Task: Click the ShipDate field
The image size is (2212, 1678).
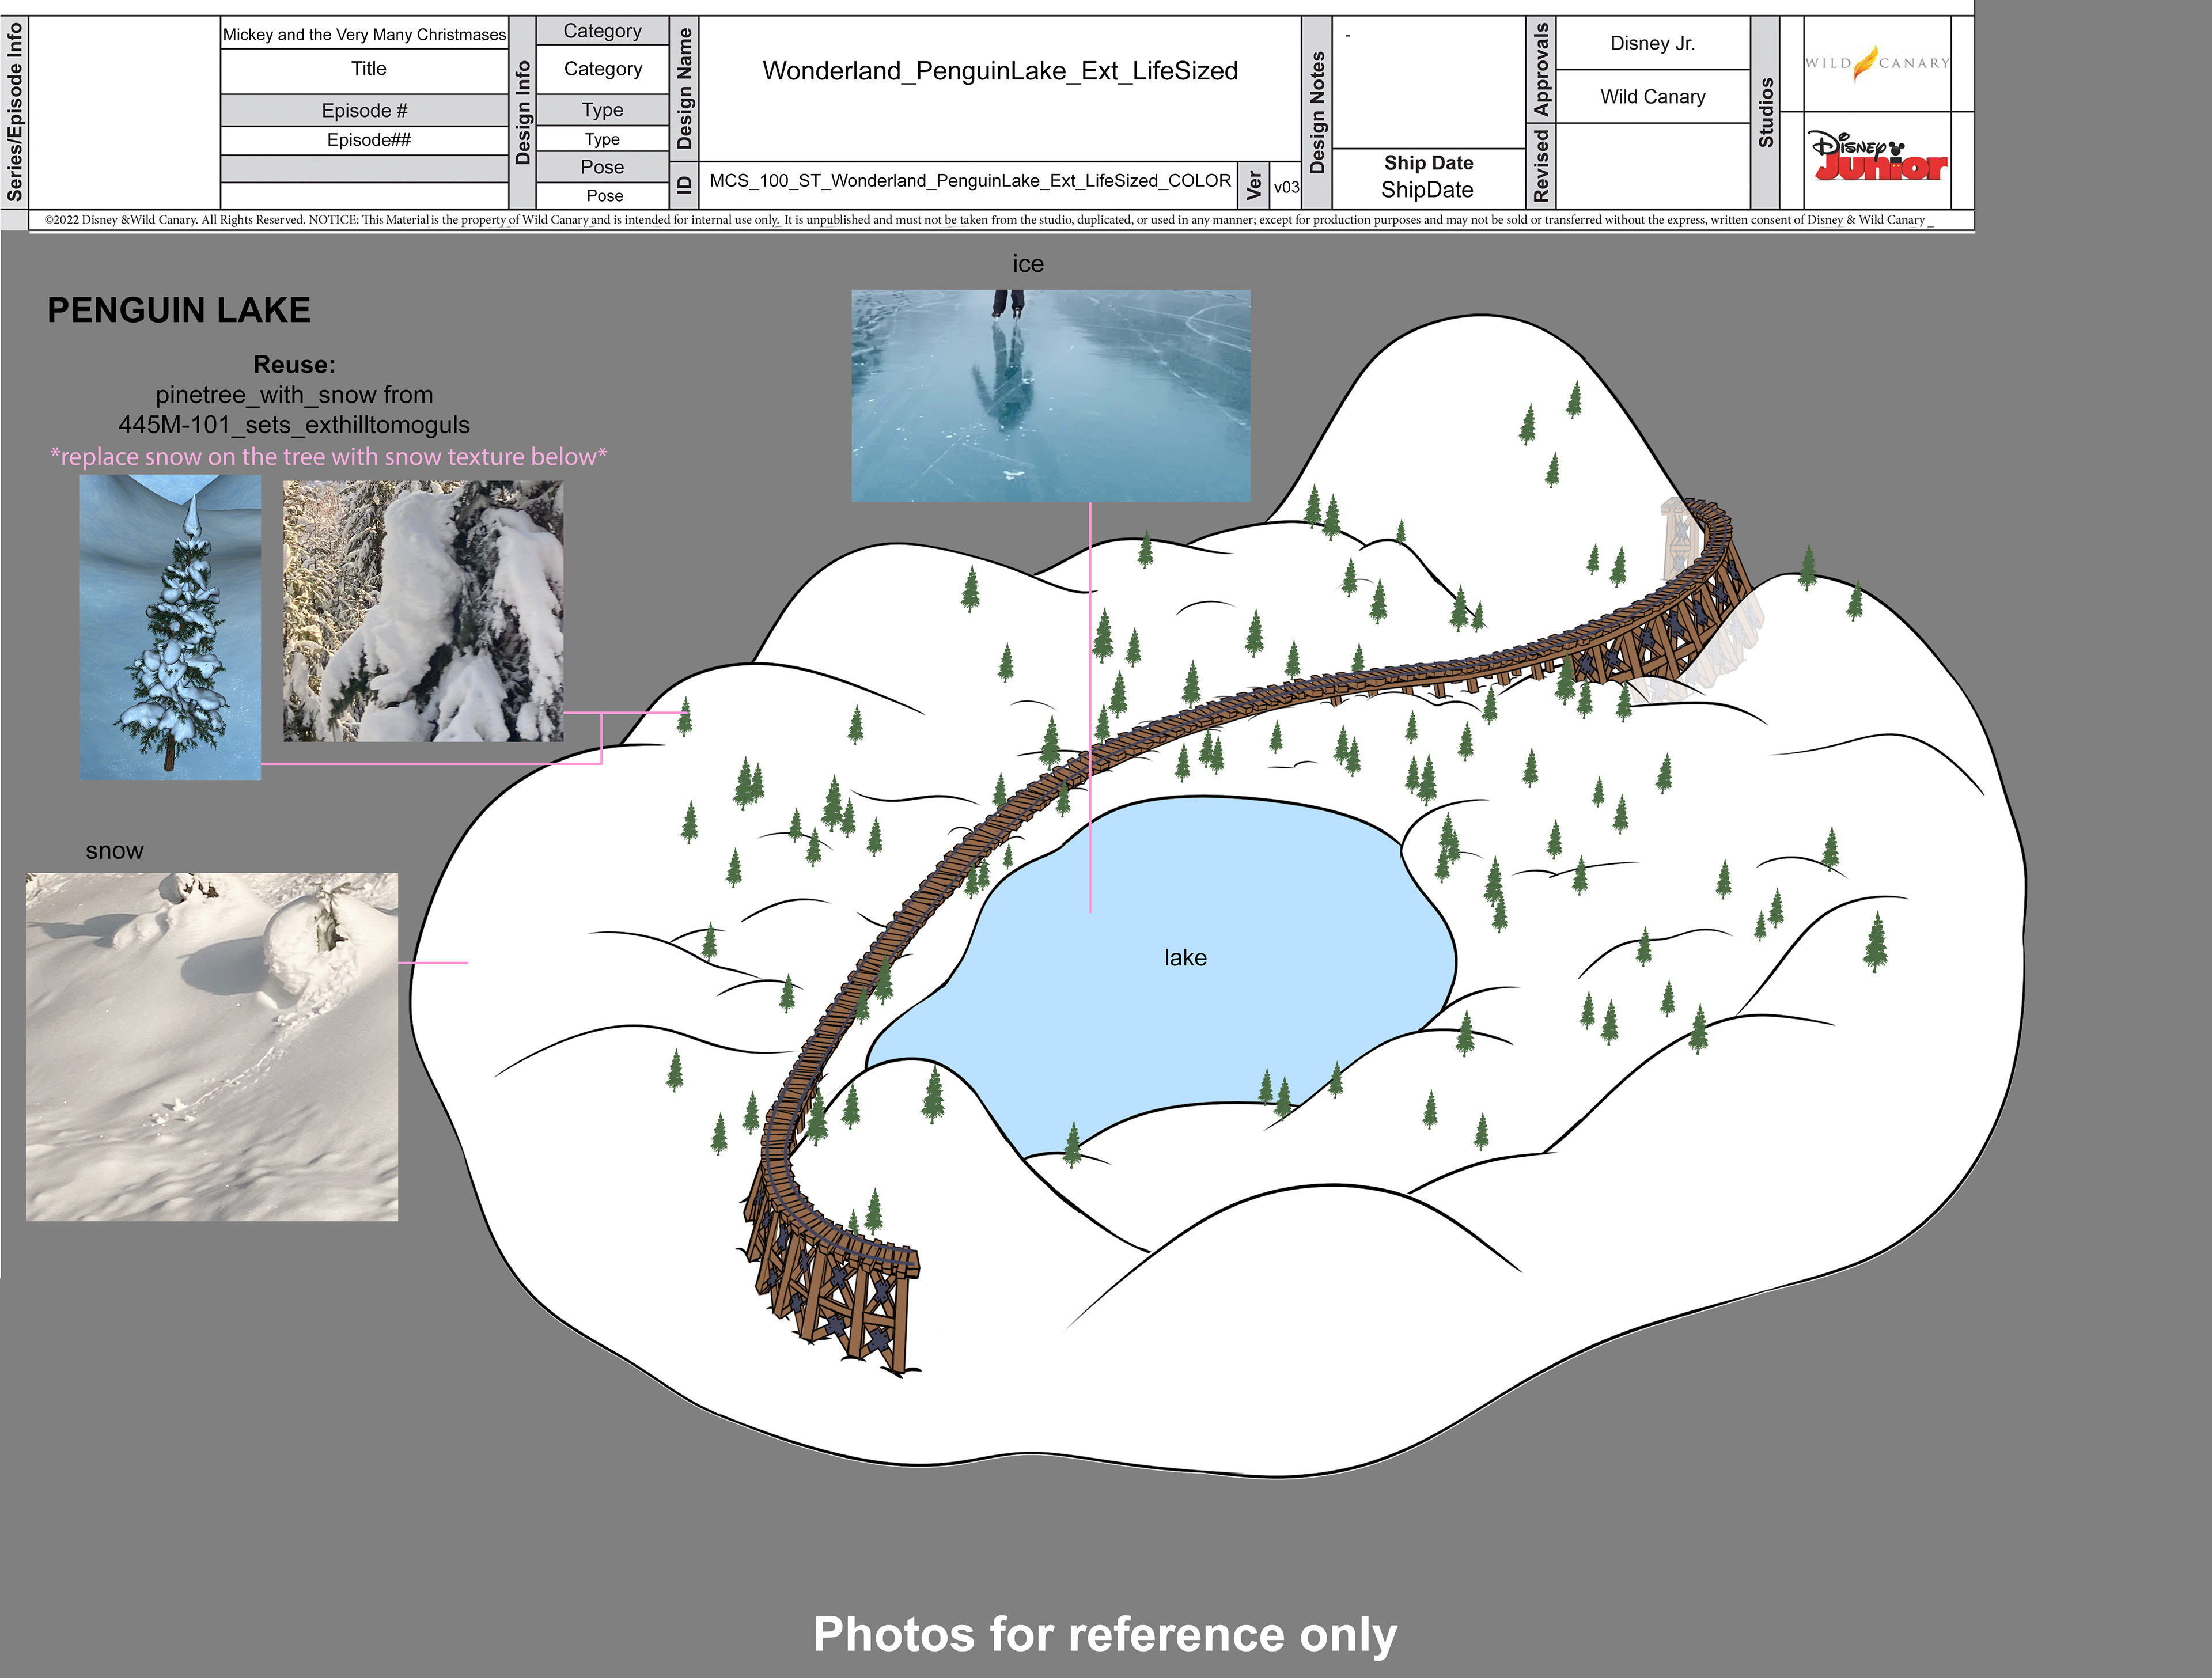Action: tap(1427, 190)
